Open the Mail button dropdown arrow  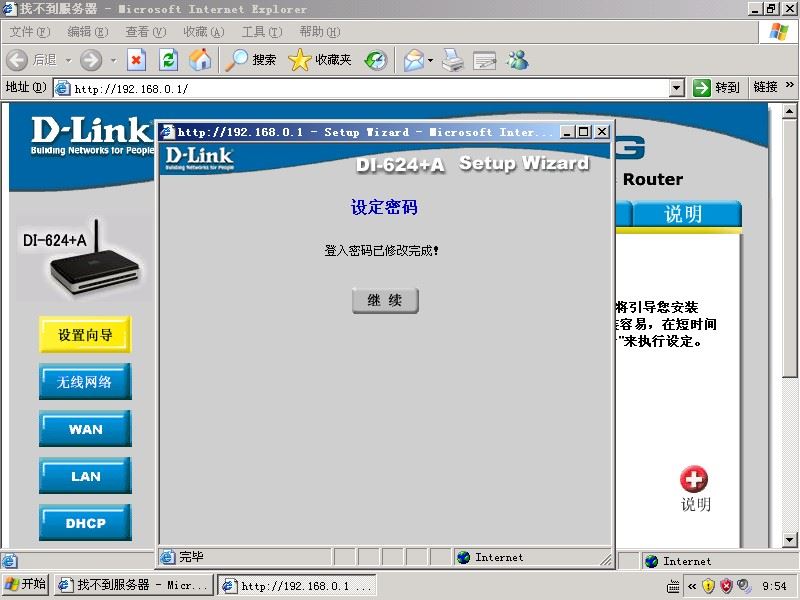pyautogui.click(x=431, y=61)
